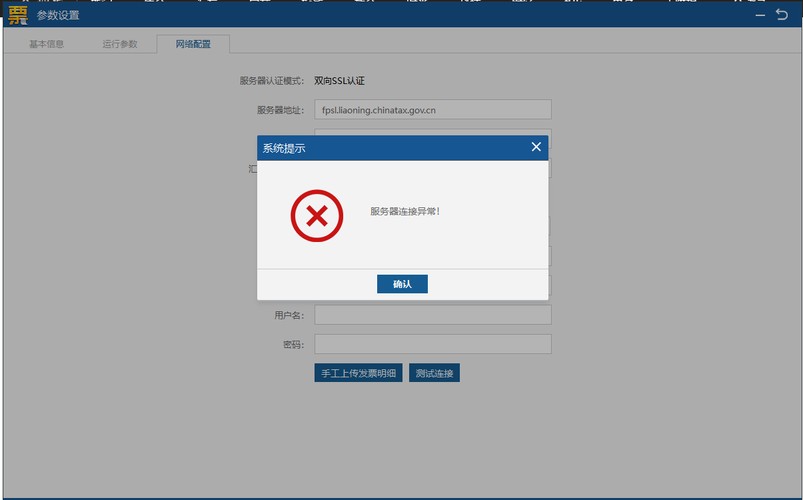Click the 密码 input field
Image resolution: width=803 pixels, height=500 pixels.
click(x=433, y=344)
